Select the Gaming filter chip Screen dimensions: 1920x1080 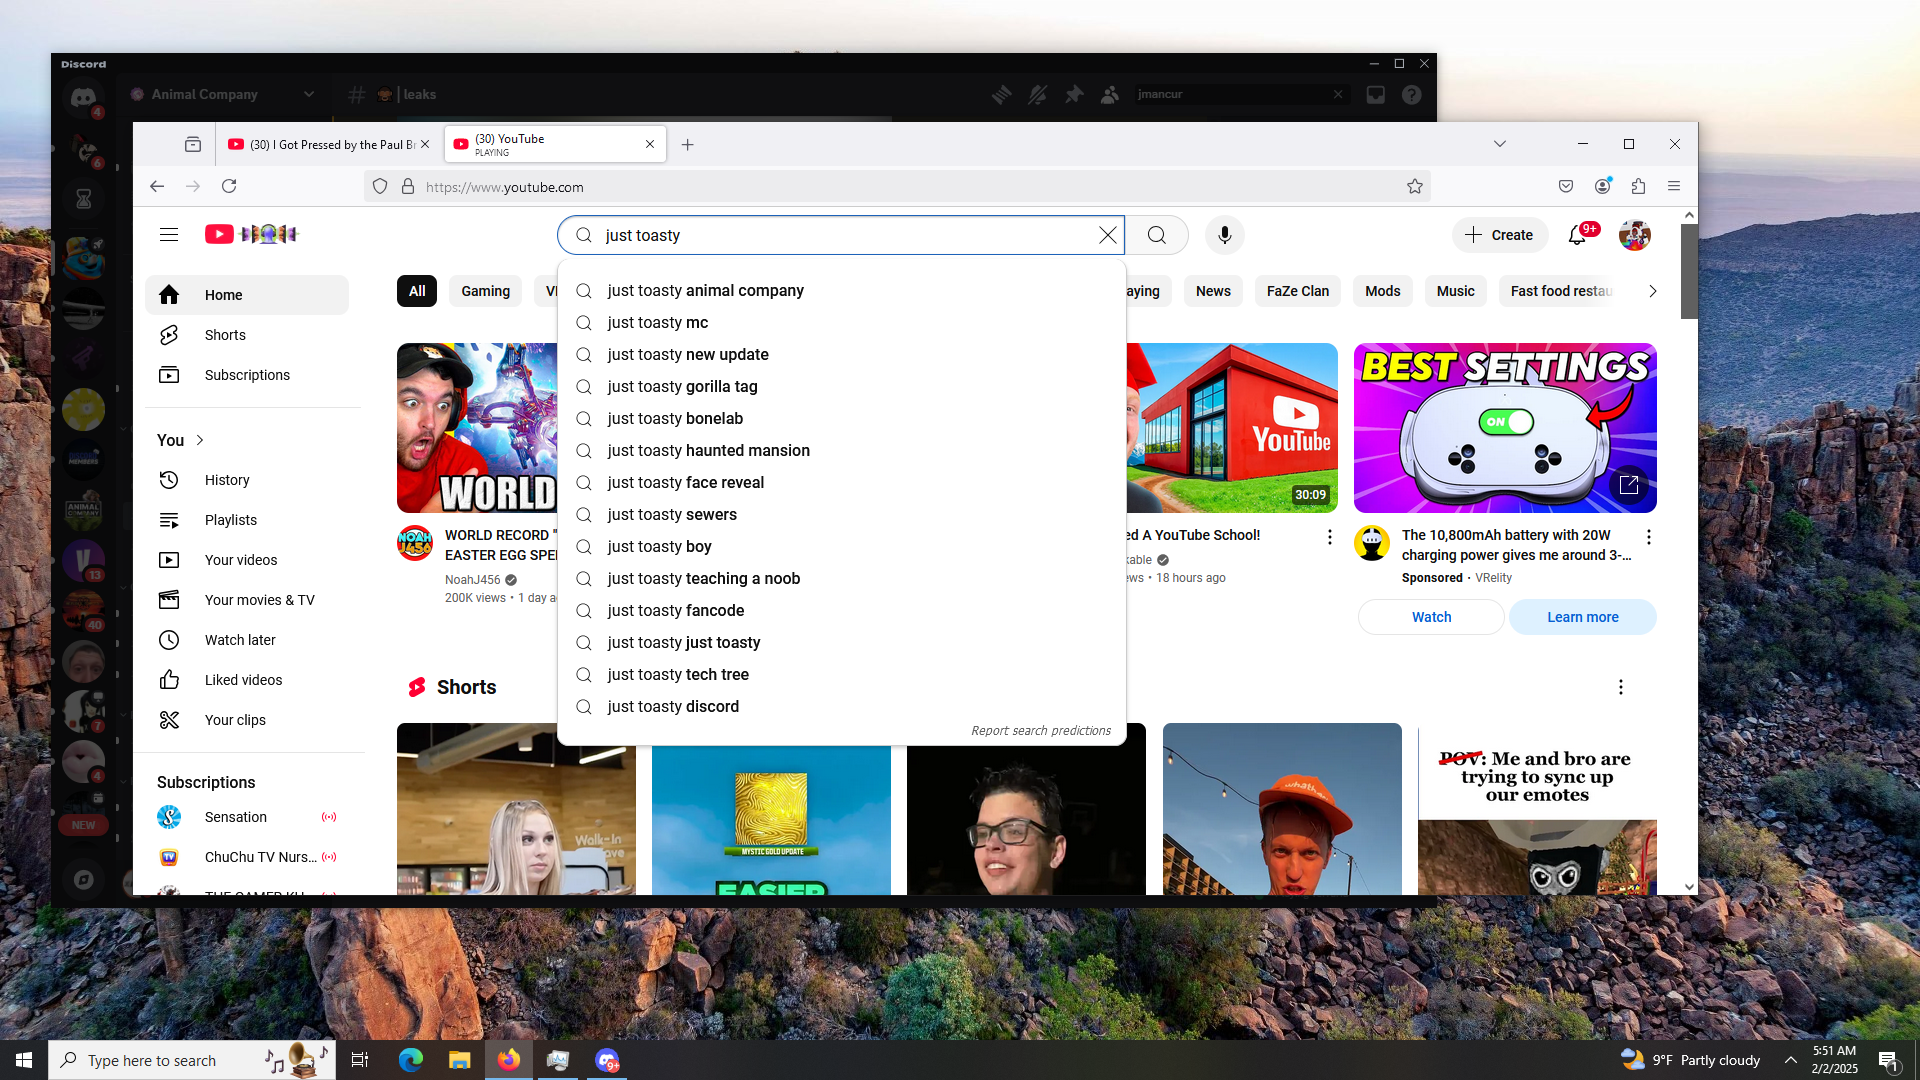(485, 291)
